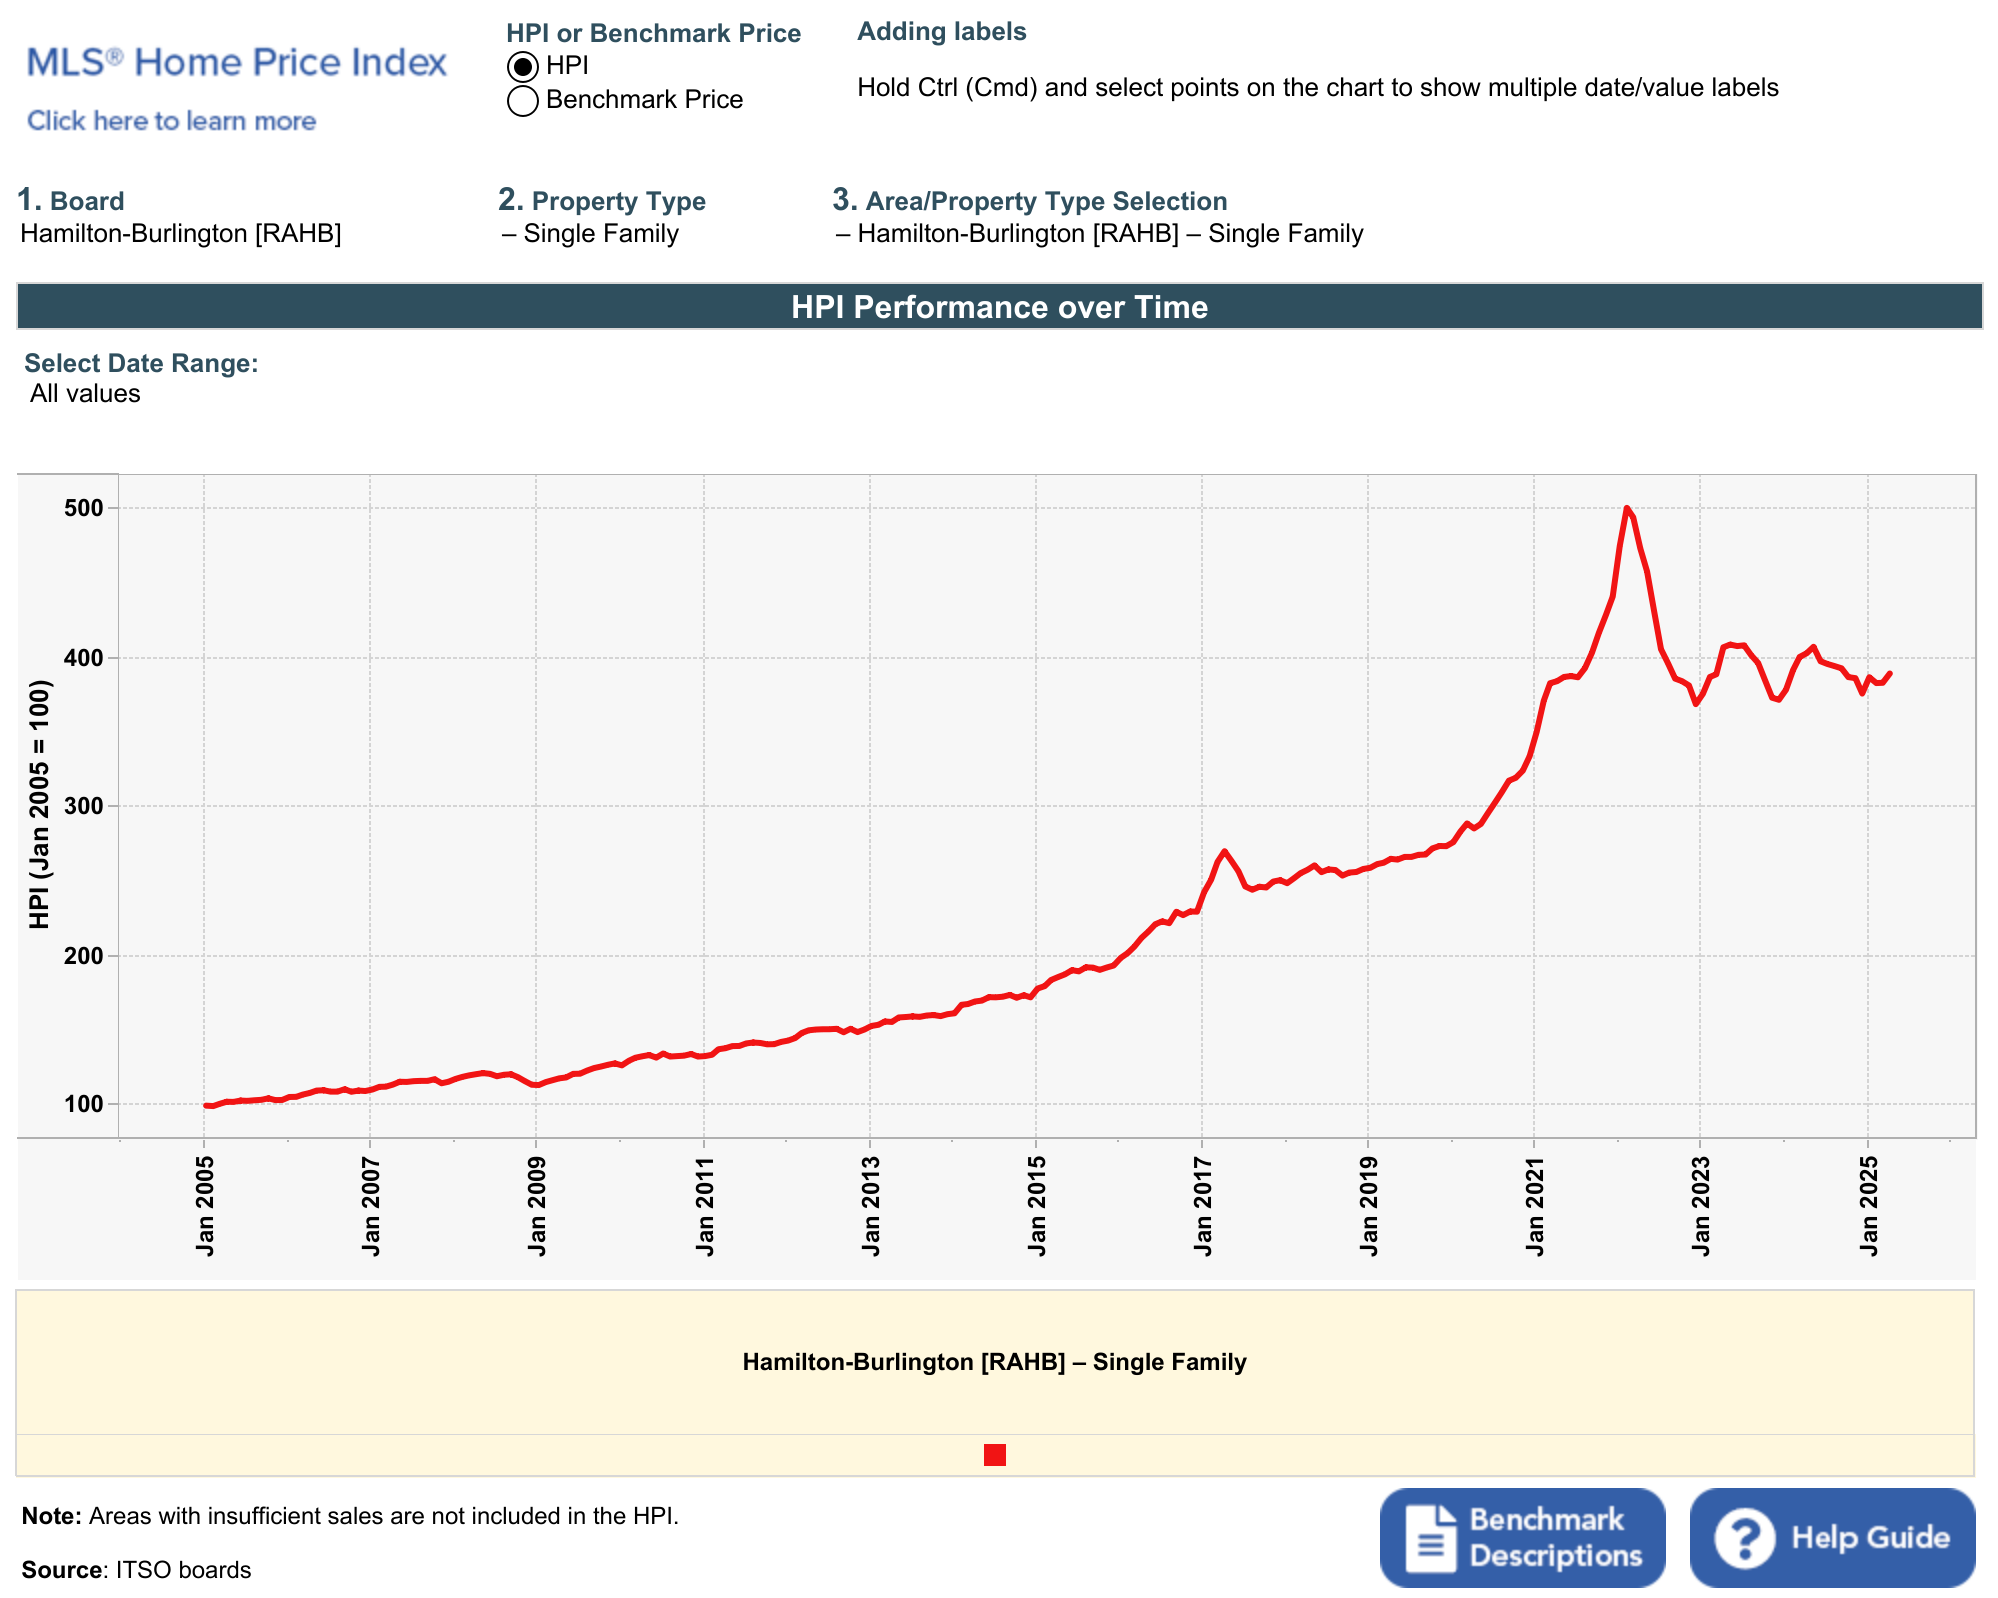
Task: Follow the 'Click here to learn more' link
Action: click(x=171, y=121)
